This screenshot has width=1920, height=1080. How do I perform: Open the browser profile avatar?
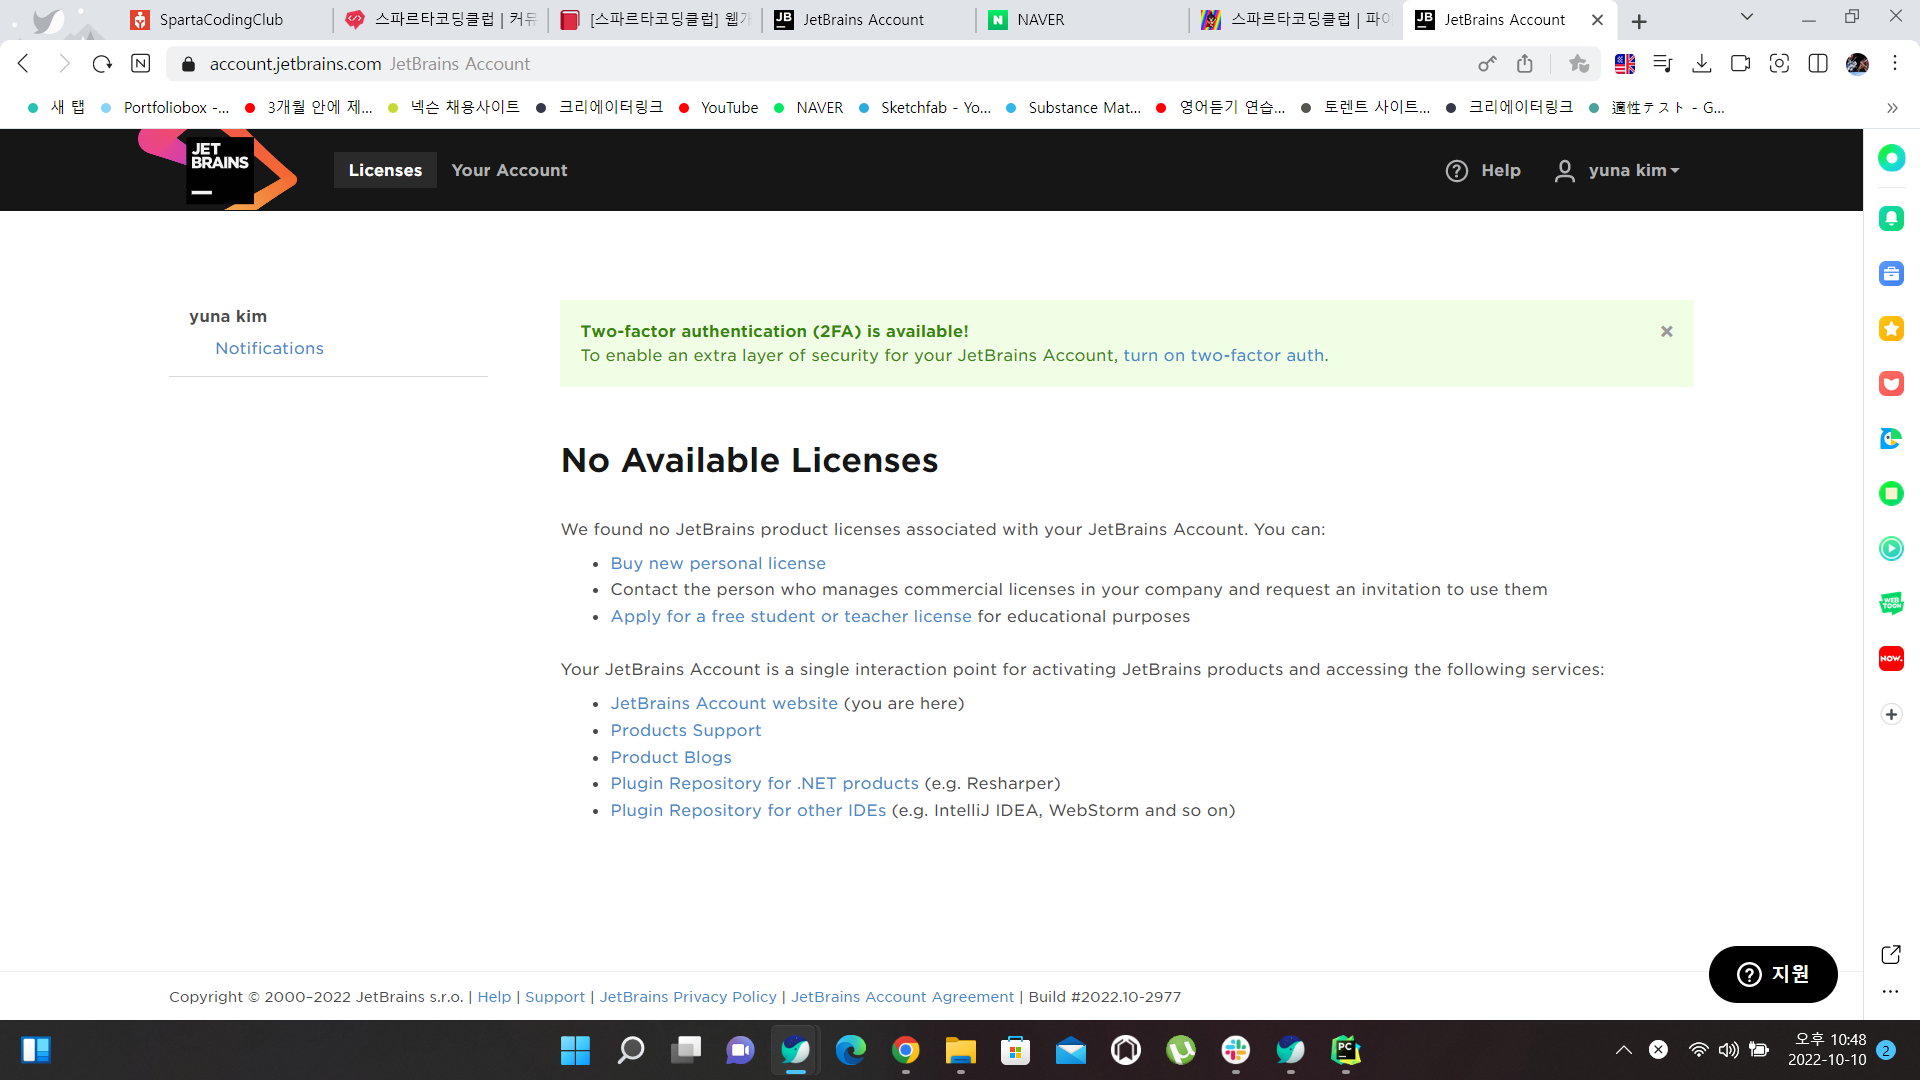(x=1857, y=64)
